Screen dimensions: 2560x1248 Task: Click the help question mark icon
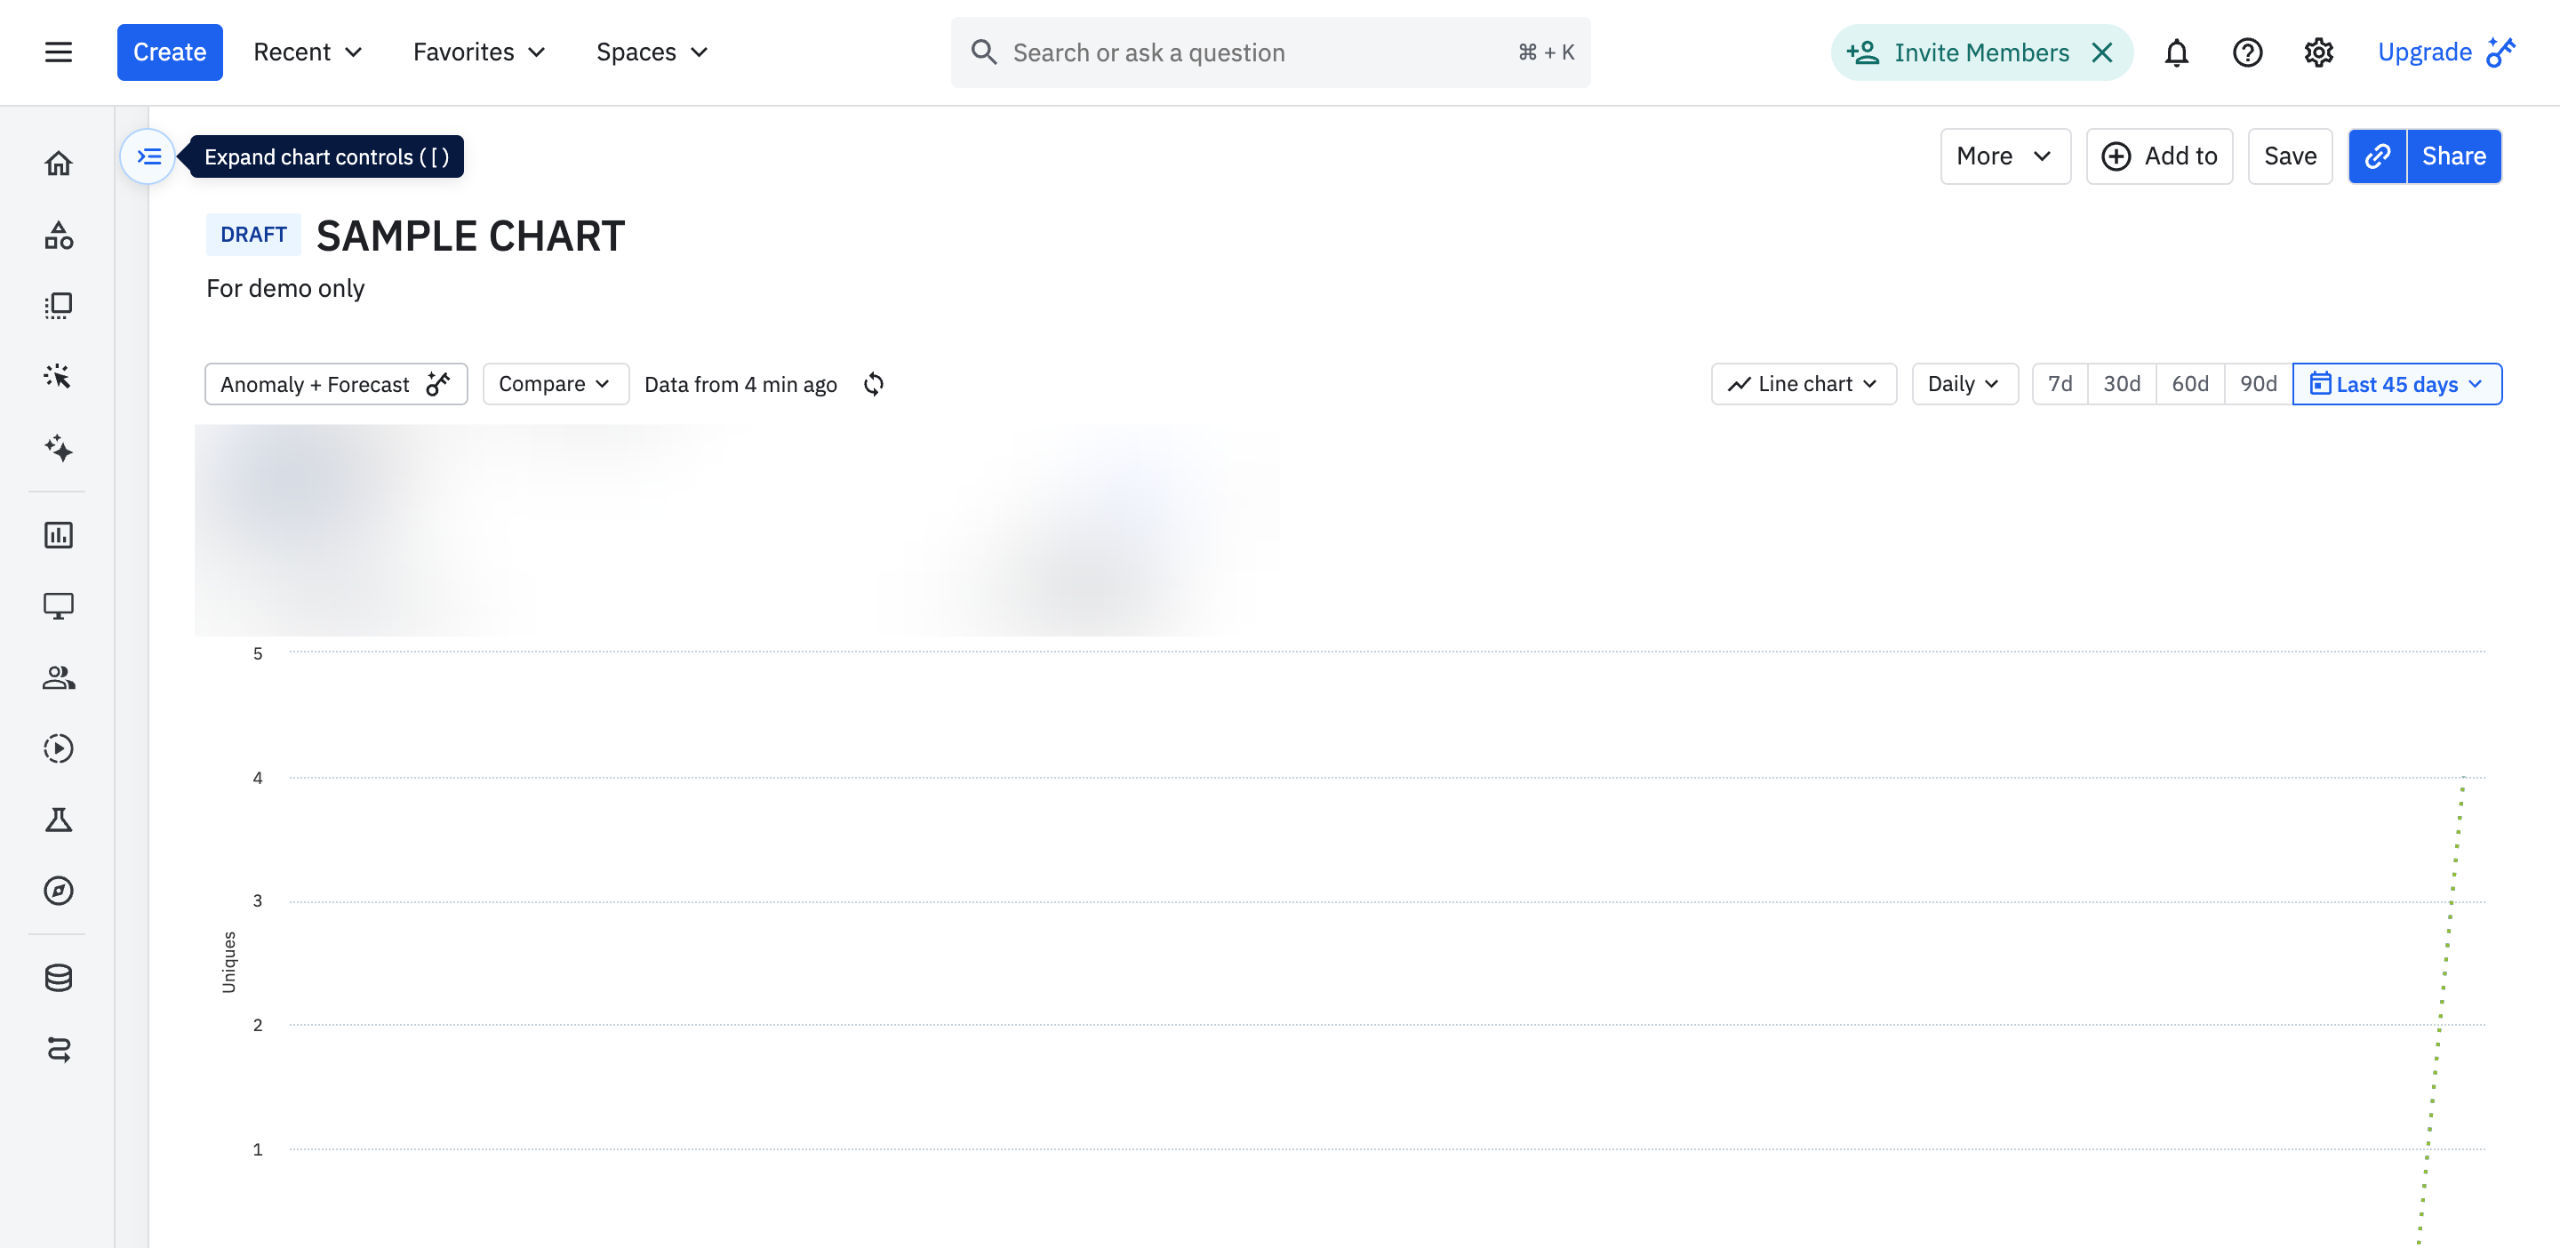2247,52
